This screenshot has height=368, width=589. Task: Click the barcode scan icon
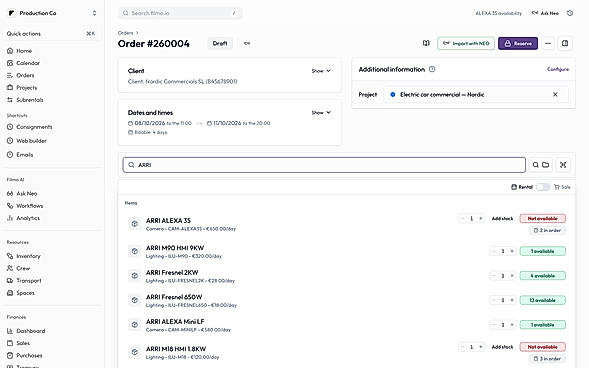coord(563,165)
